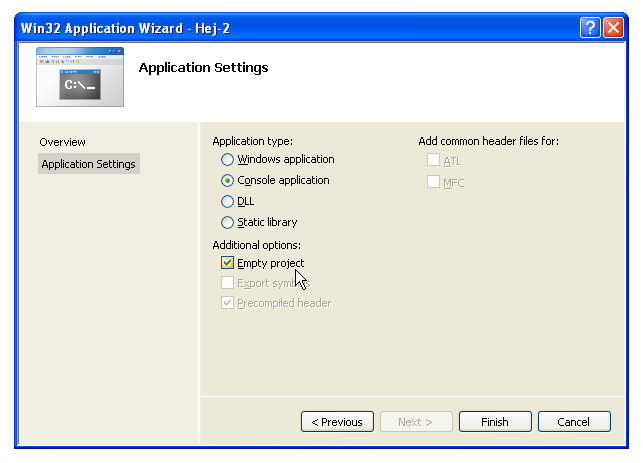Close the Win32 Application Wizard dialog
The width and height of the screenshot is (643, 463).
[613, 28]
